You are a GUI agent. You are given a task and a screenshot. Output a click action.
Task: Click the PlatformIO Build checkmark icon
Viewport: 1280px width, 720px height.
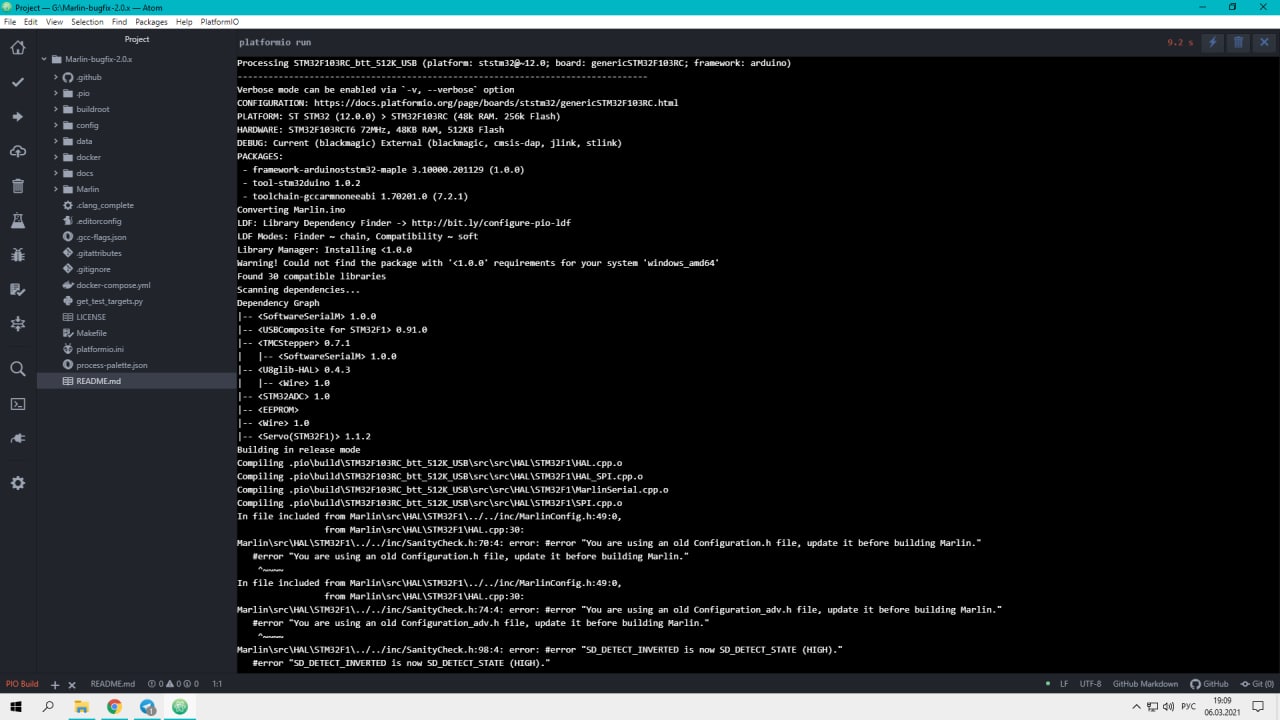[18, 82]
